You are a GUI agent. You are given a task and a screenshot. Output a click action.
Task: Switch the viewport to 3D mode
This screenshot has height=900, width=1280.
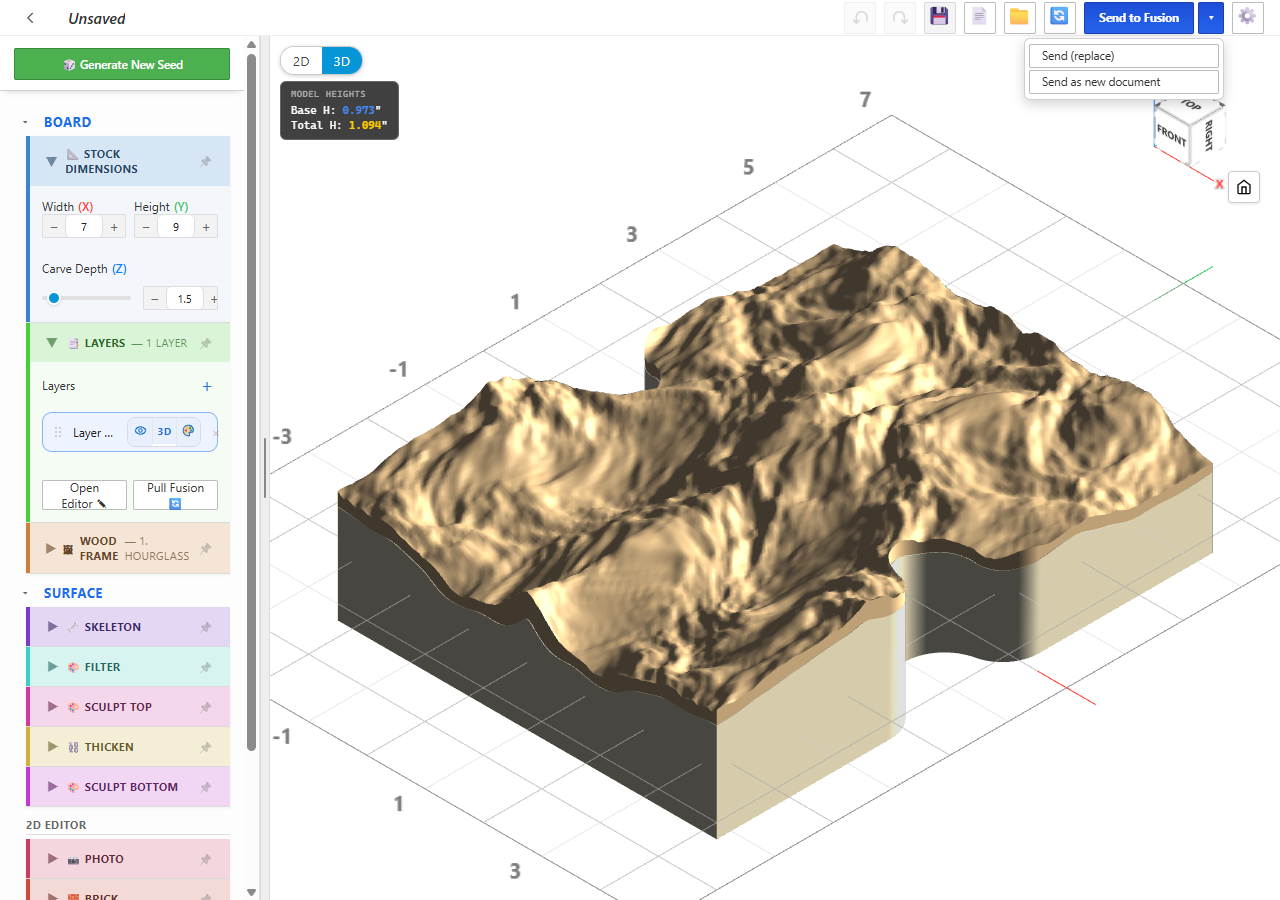[x=342, y=61]
